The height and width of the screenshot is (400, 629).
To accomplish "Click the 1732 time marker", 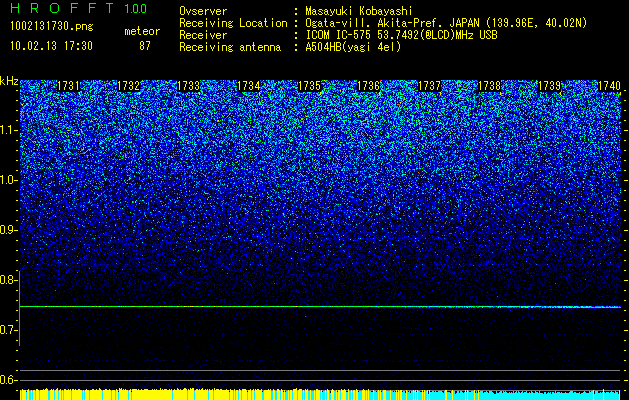I will [x=128, y=86].
